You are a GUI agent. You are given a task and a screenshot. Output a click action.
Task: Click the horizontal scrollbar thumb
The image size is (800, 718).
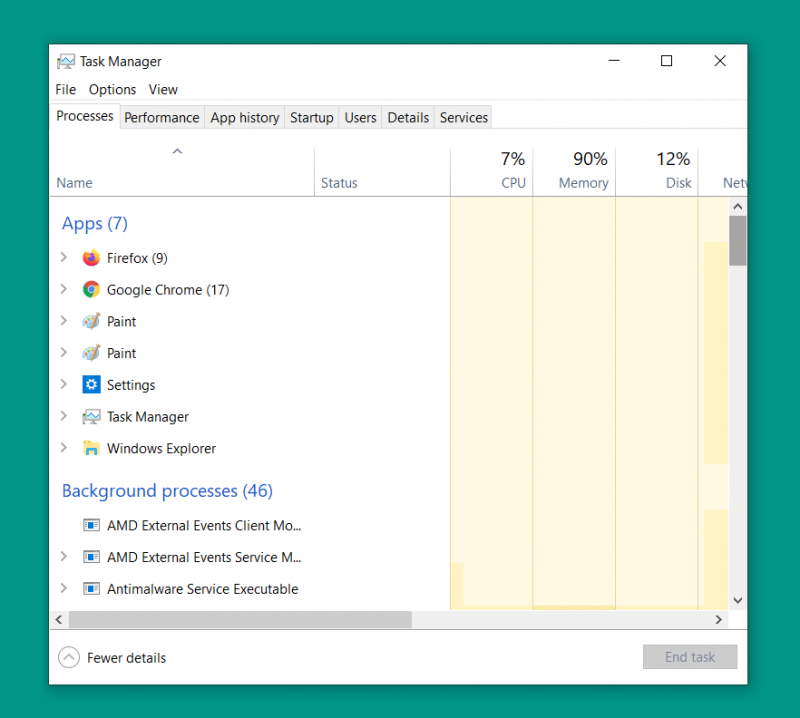tap(240, 620)
